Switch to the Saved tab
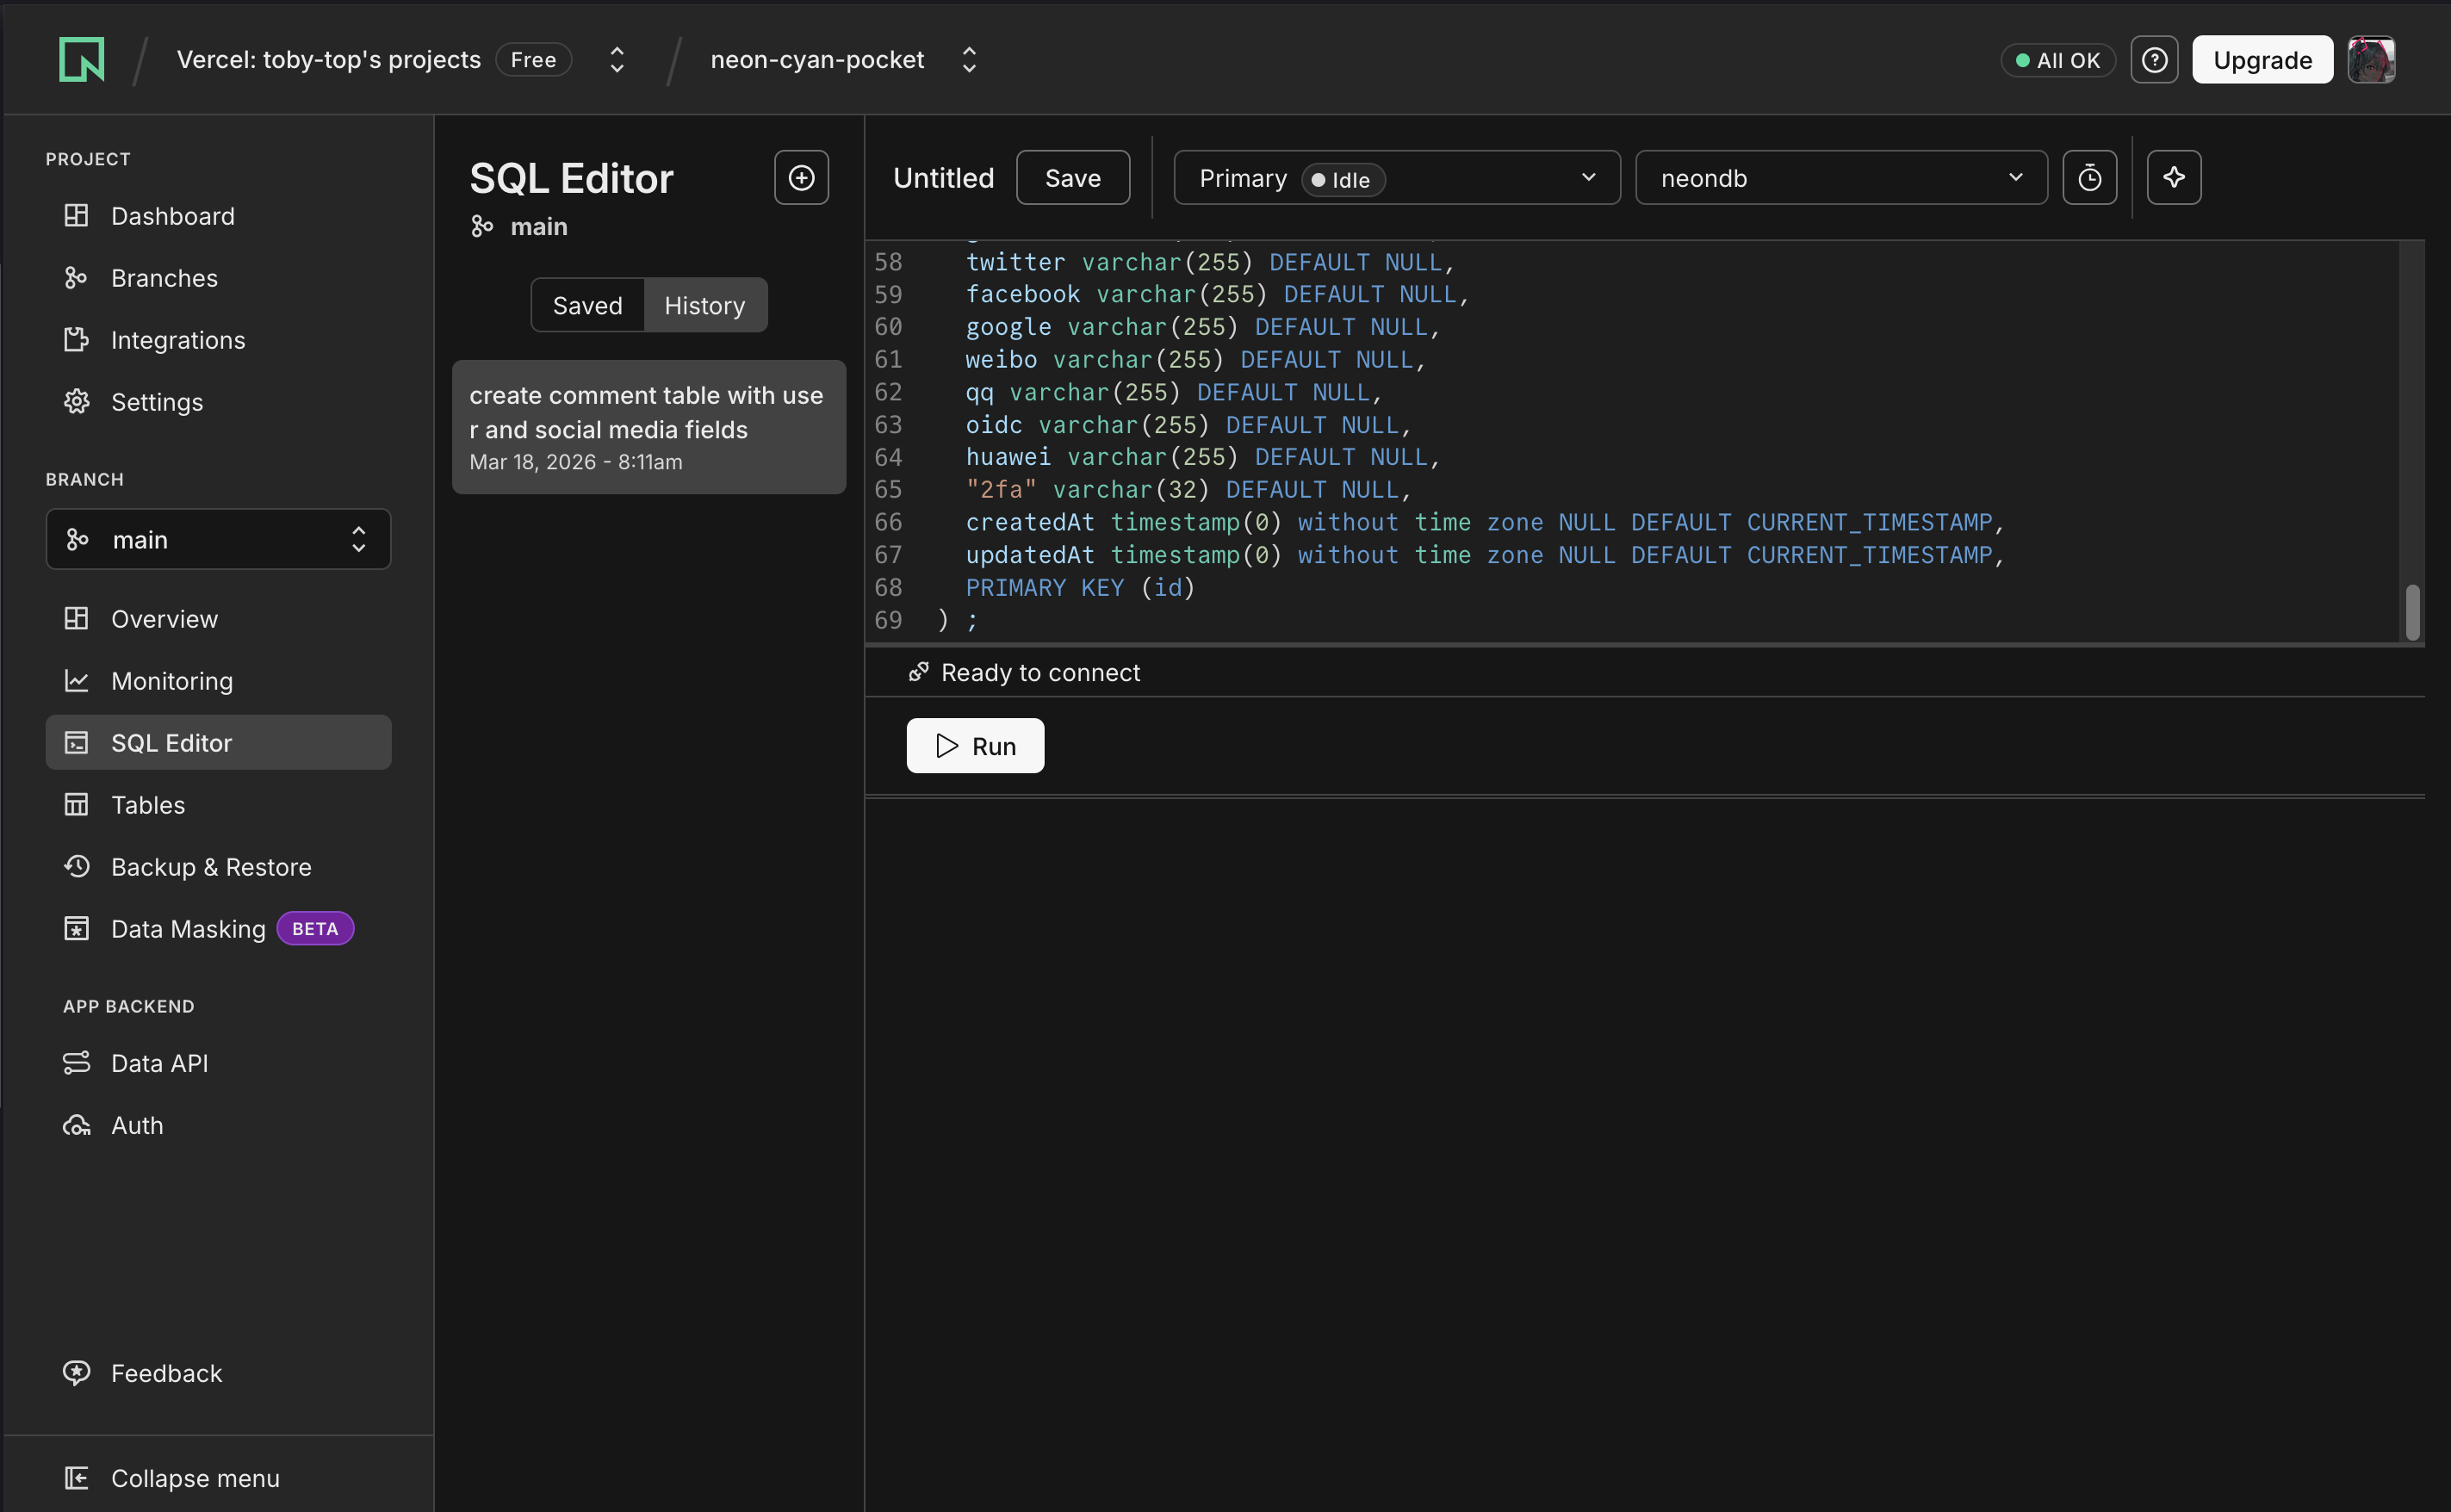 coord(588,306)
